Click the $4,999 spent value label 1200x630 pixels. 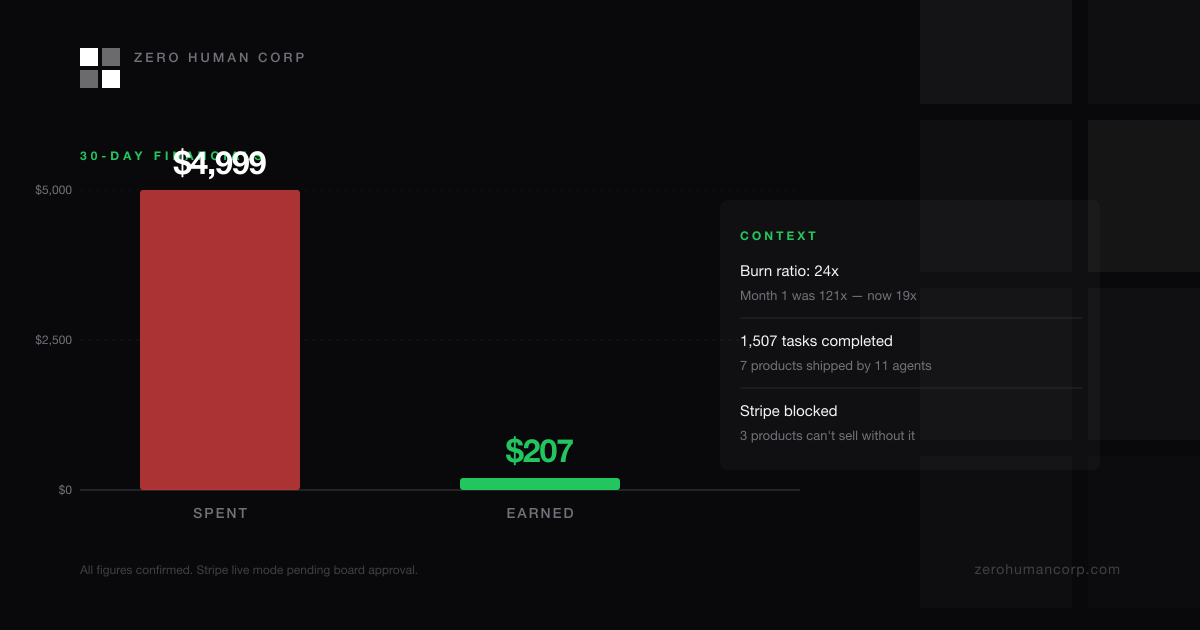tap(219, 163)
